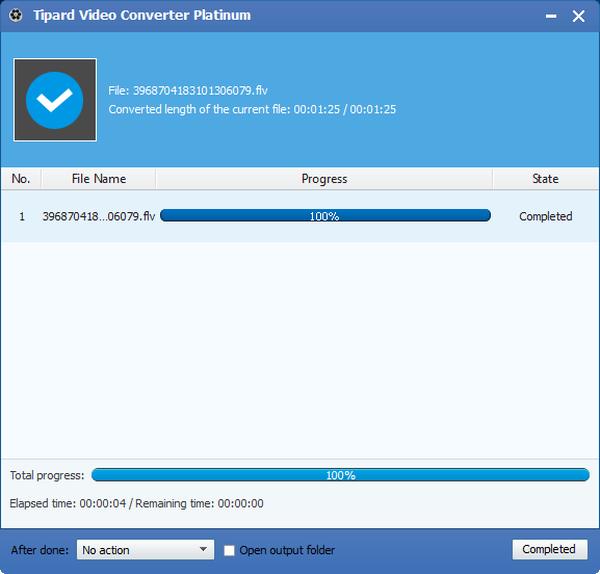
Task: Click the film reel app icon in title bar
Action: coord(16,15)
